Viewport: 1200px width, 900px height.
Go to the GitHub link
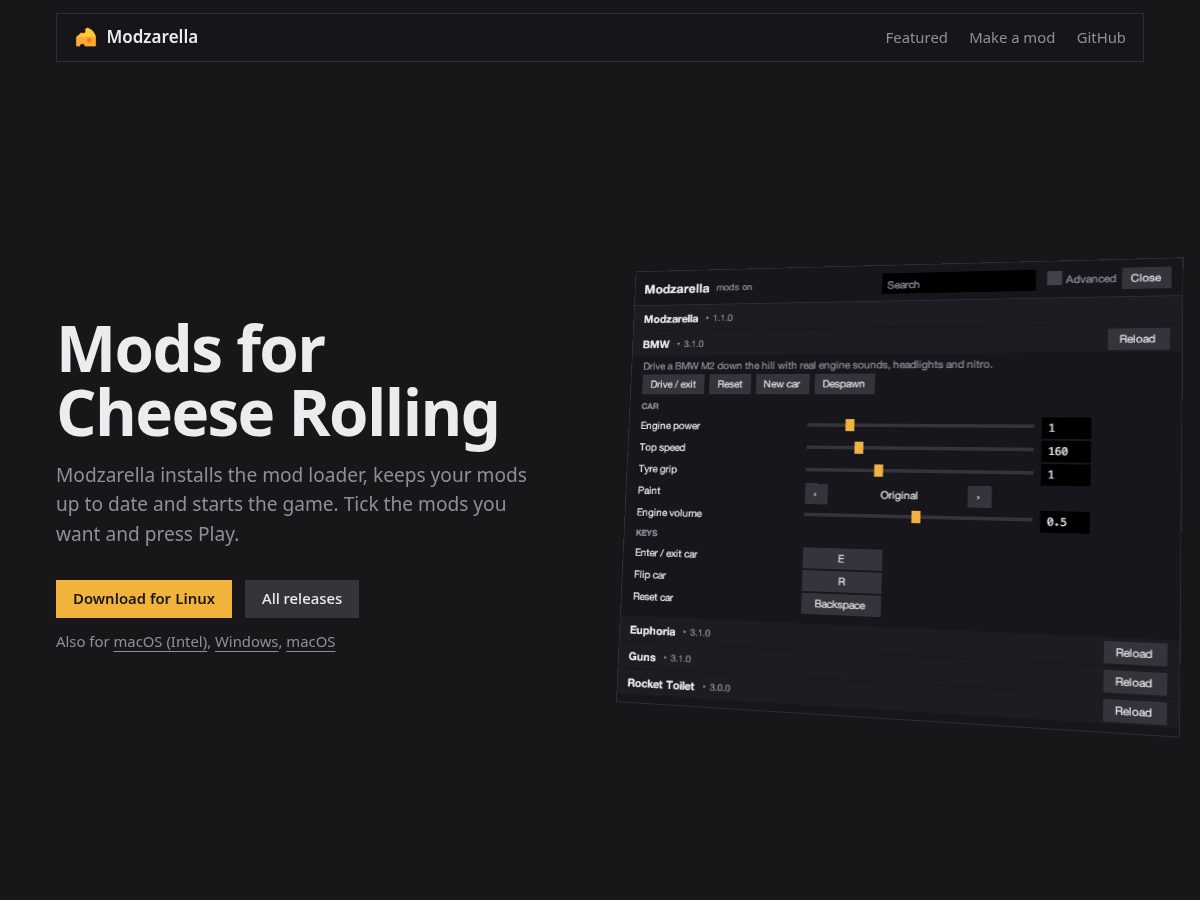click(1101, 38)
